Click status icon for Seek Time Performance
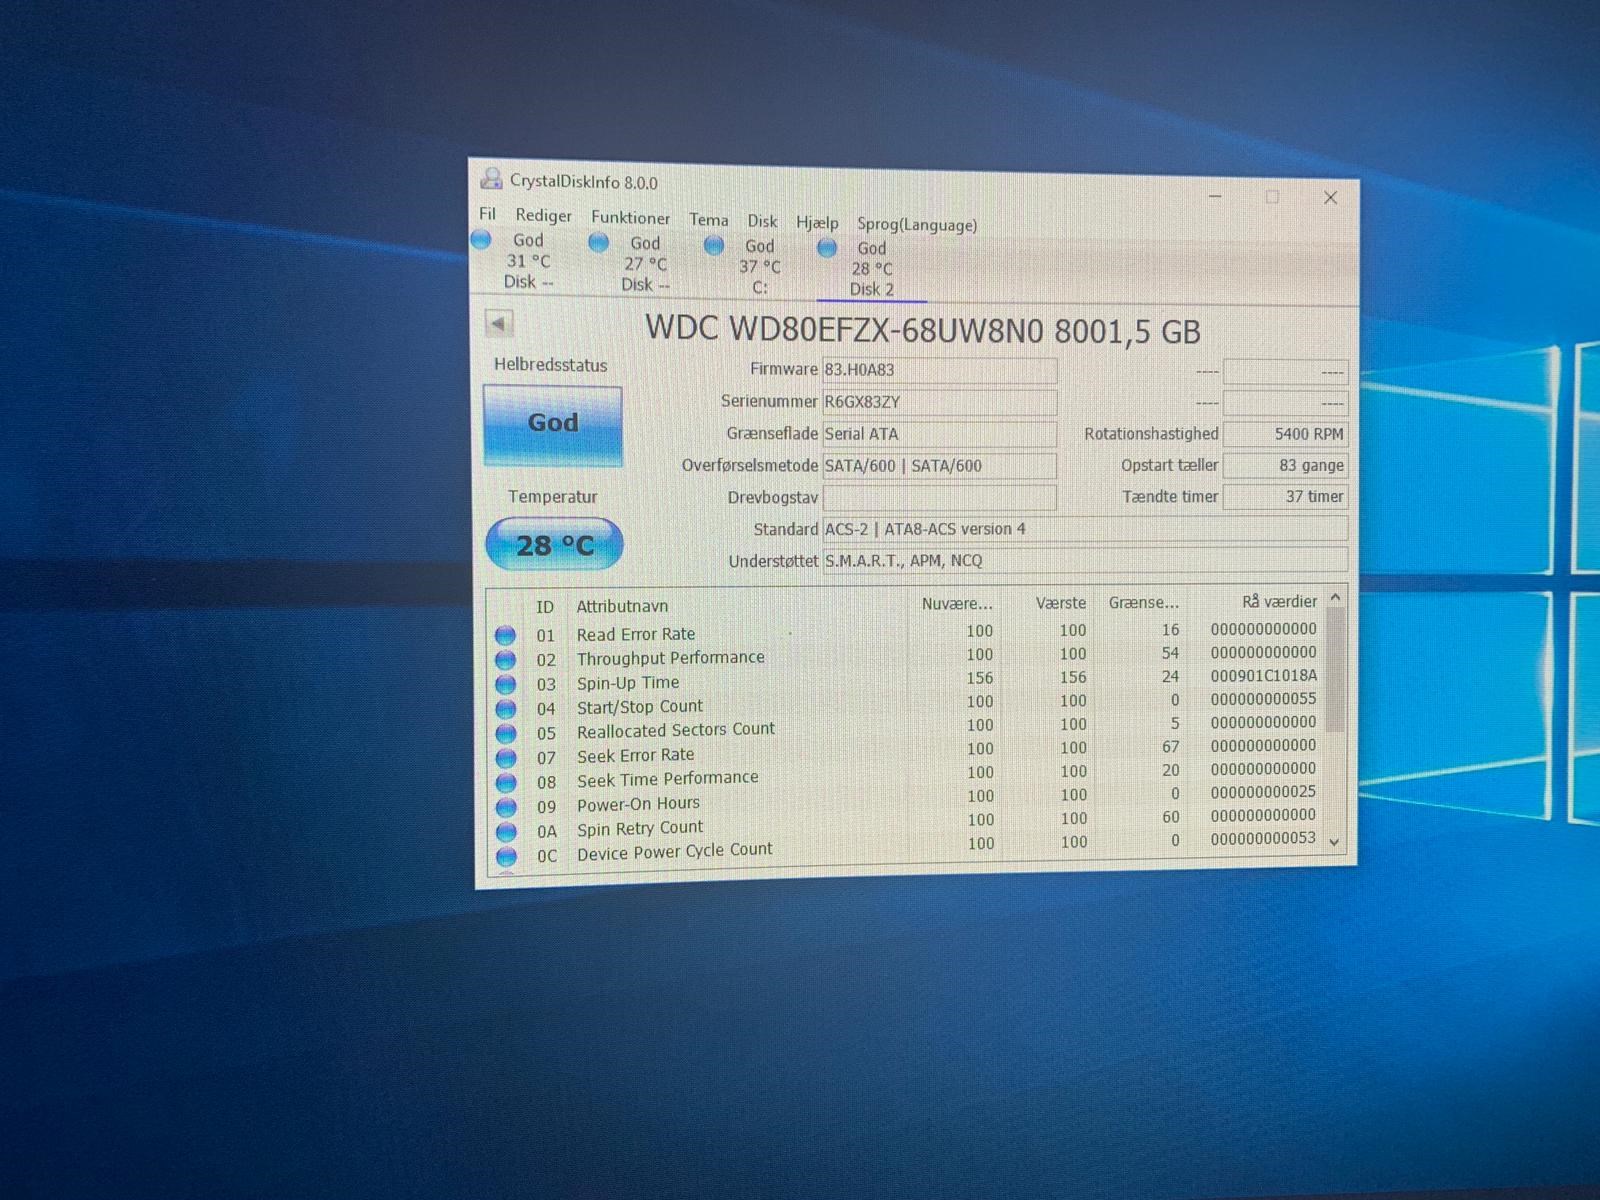This screenshot has width=1600, height=1200. tap(505, 783)
